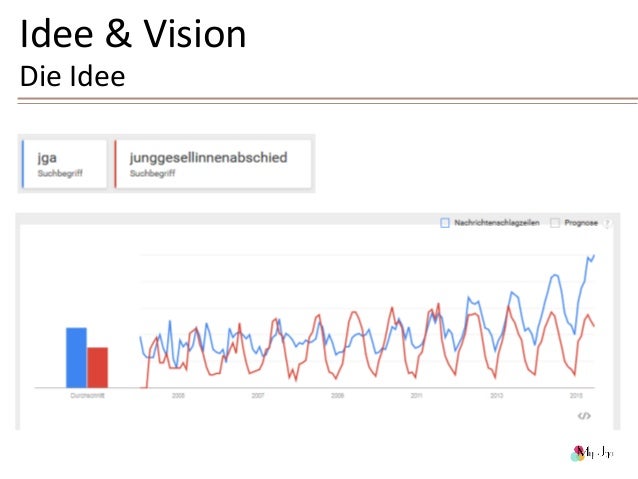This screenshot has height=479, width=638.
Task: Click the embed code icon below chart
Action: point(584,416)
